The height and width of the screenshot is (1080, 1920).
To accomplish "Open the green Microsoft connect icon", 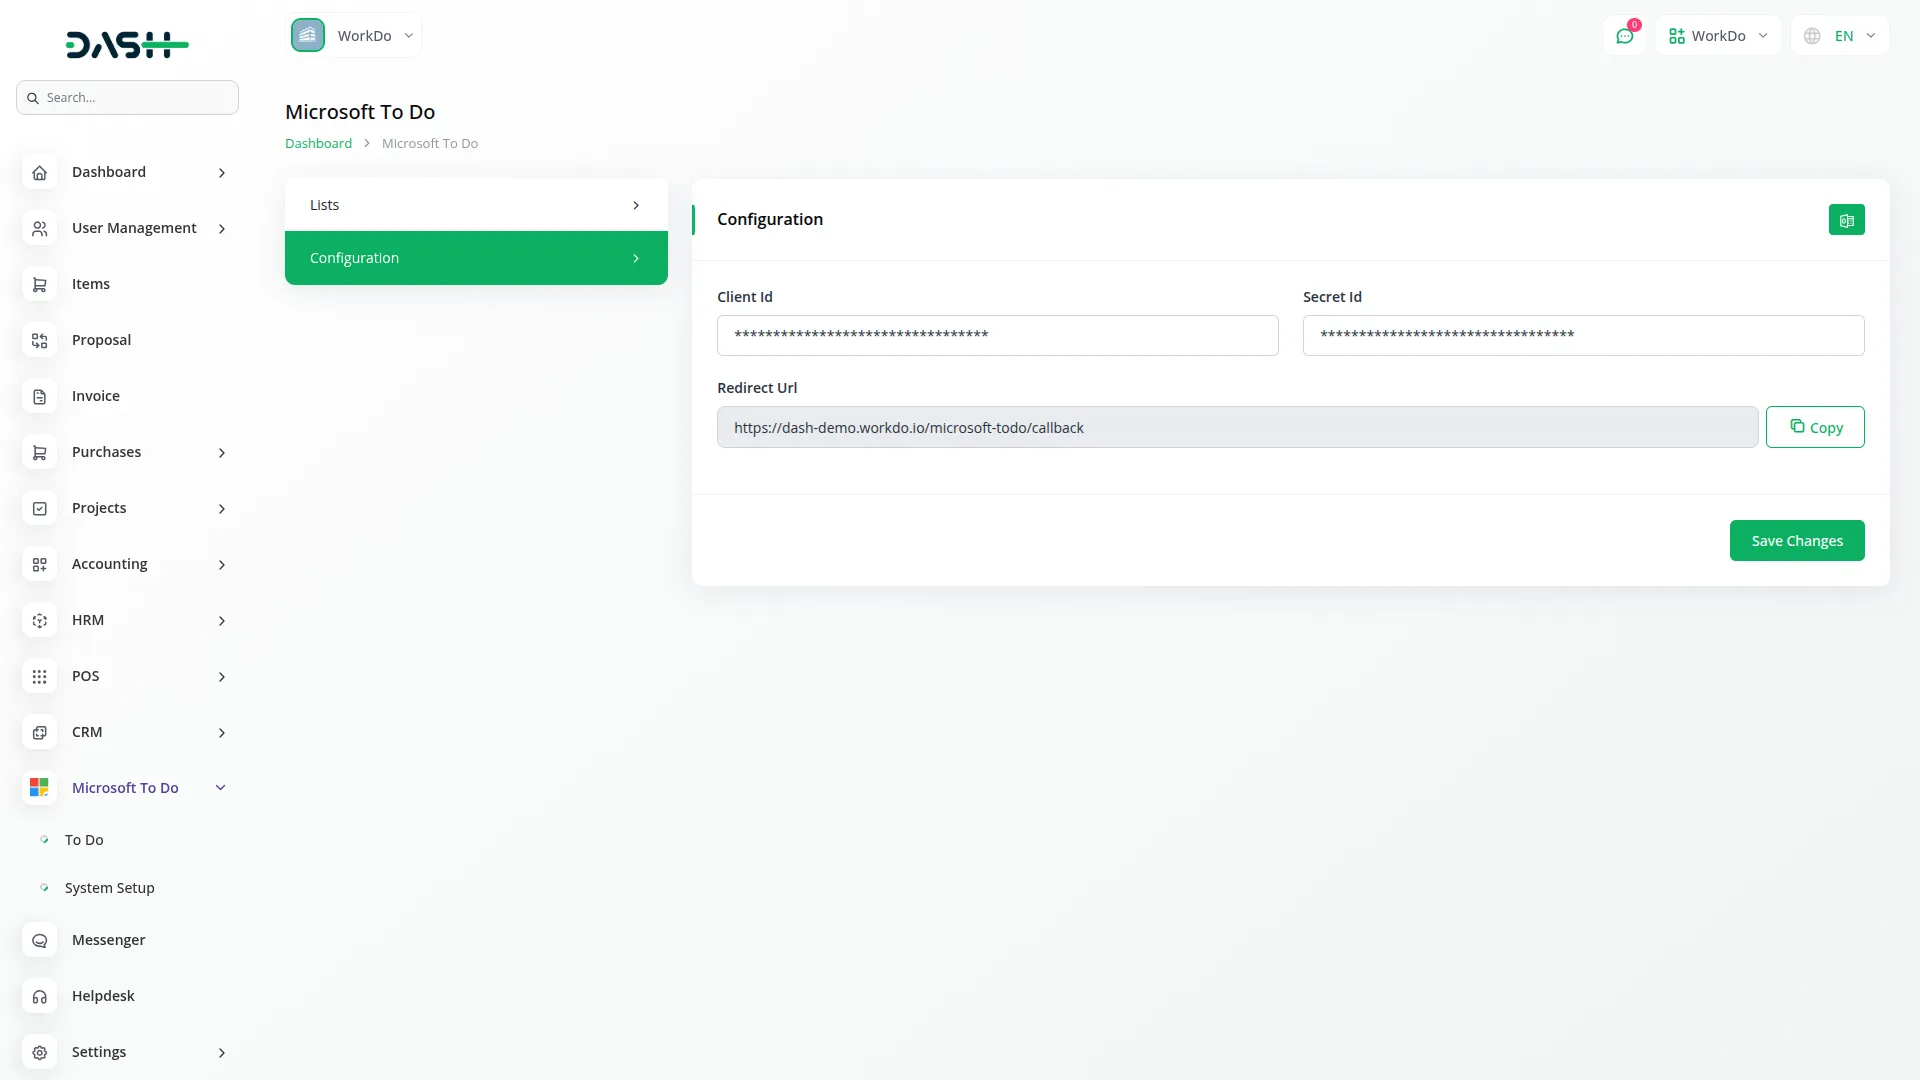I will click(1846, 219).
